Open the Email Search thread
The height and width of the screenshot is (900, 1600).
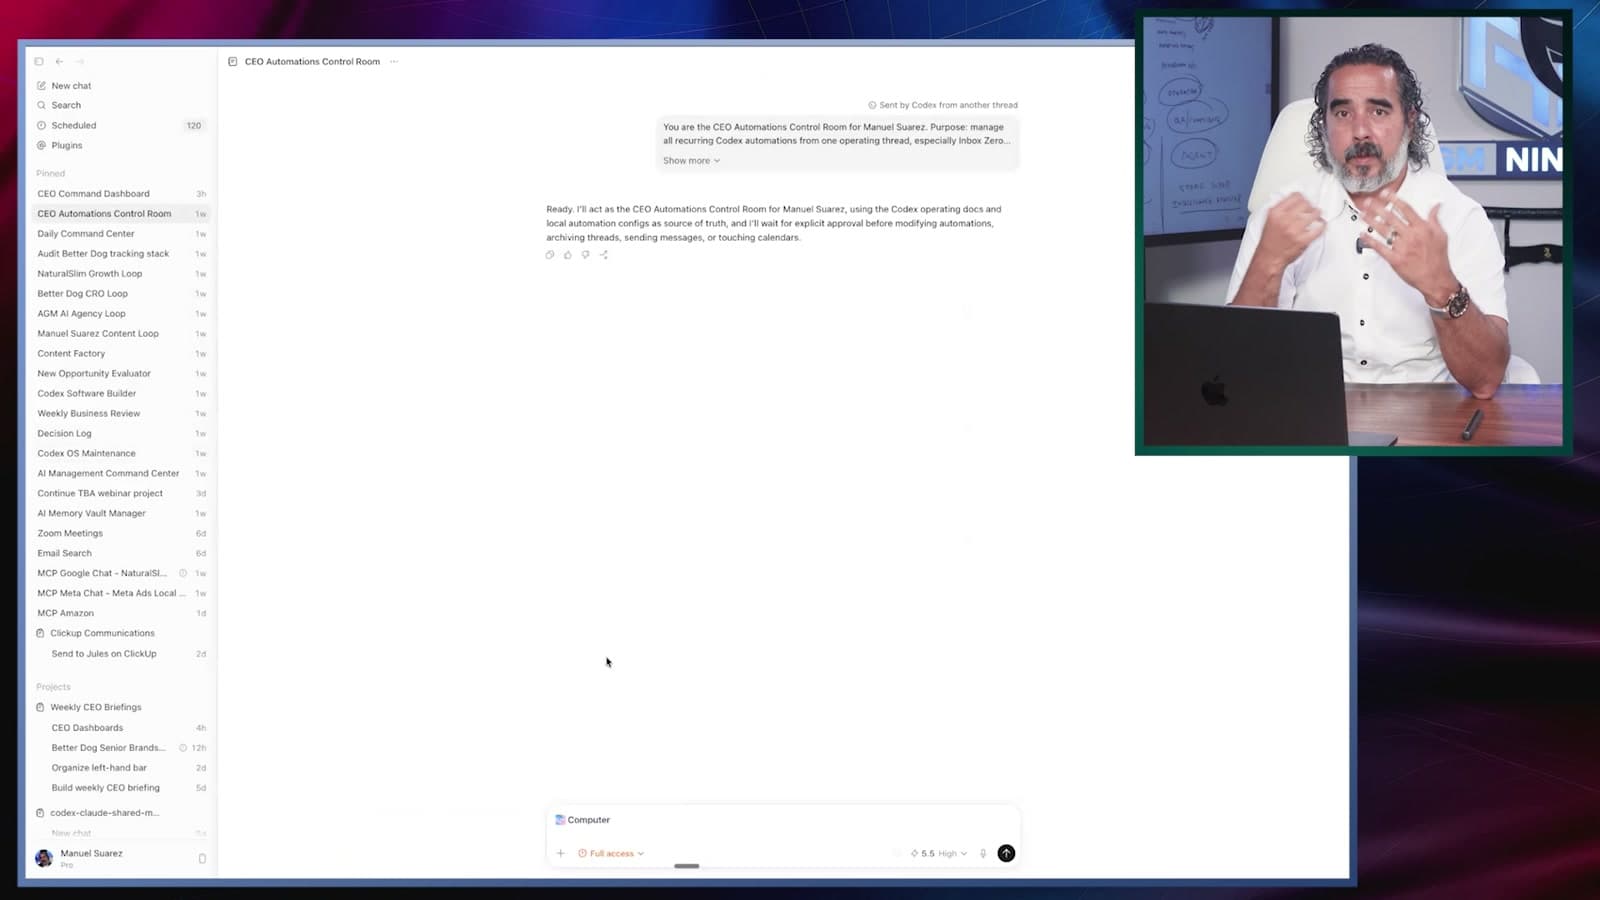(120, 554)
